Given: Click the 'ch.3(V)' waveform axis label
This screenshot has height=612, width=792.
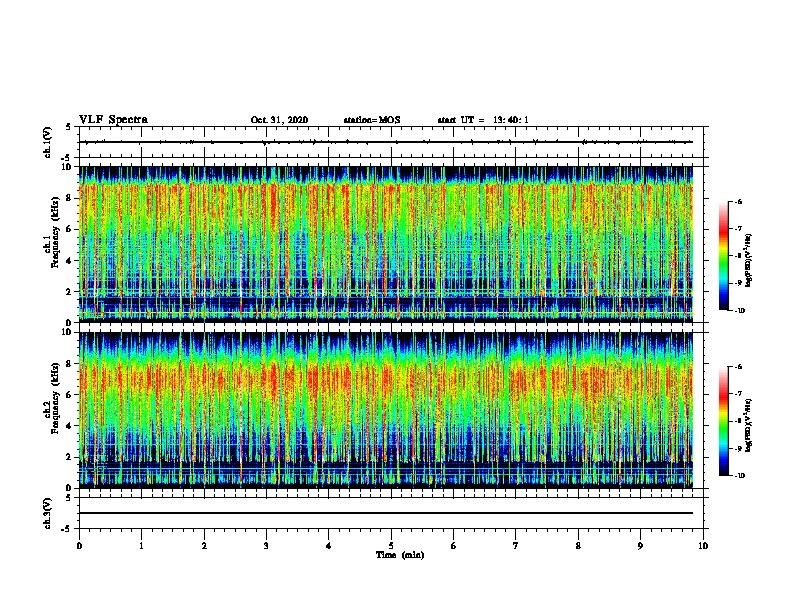Looking at the screenshot, I should 48,513.
